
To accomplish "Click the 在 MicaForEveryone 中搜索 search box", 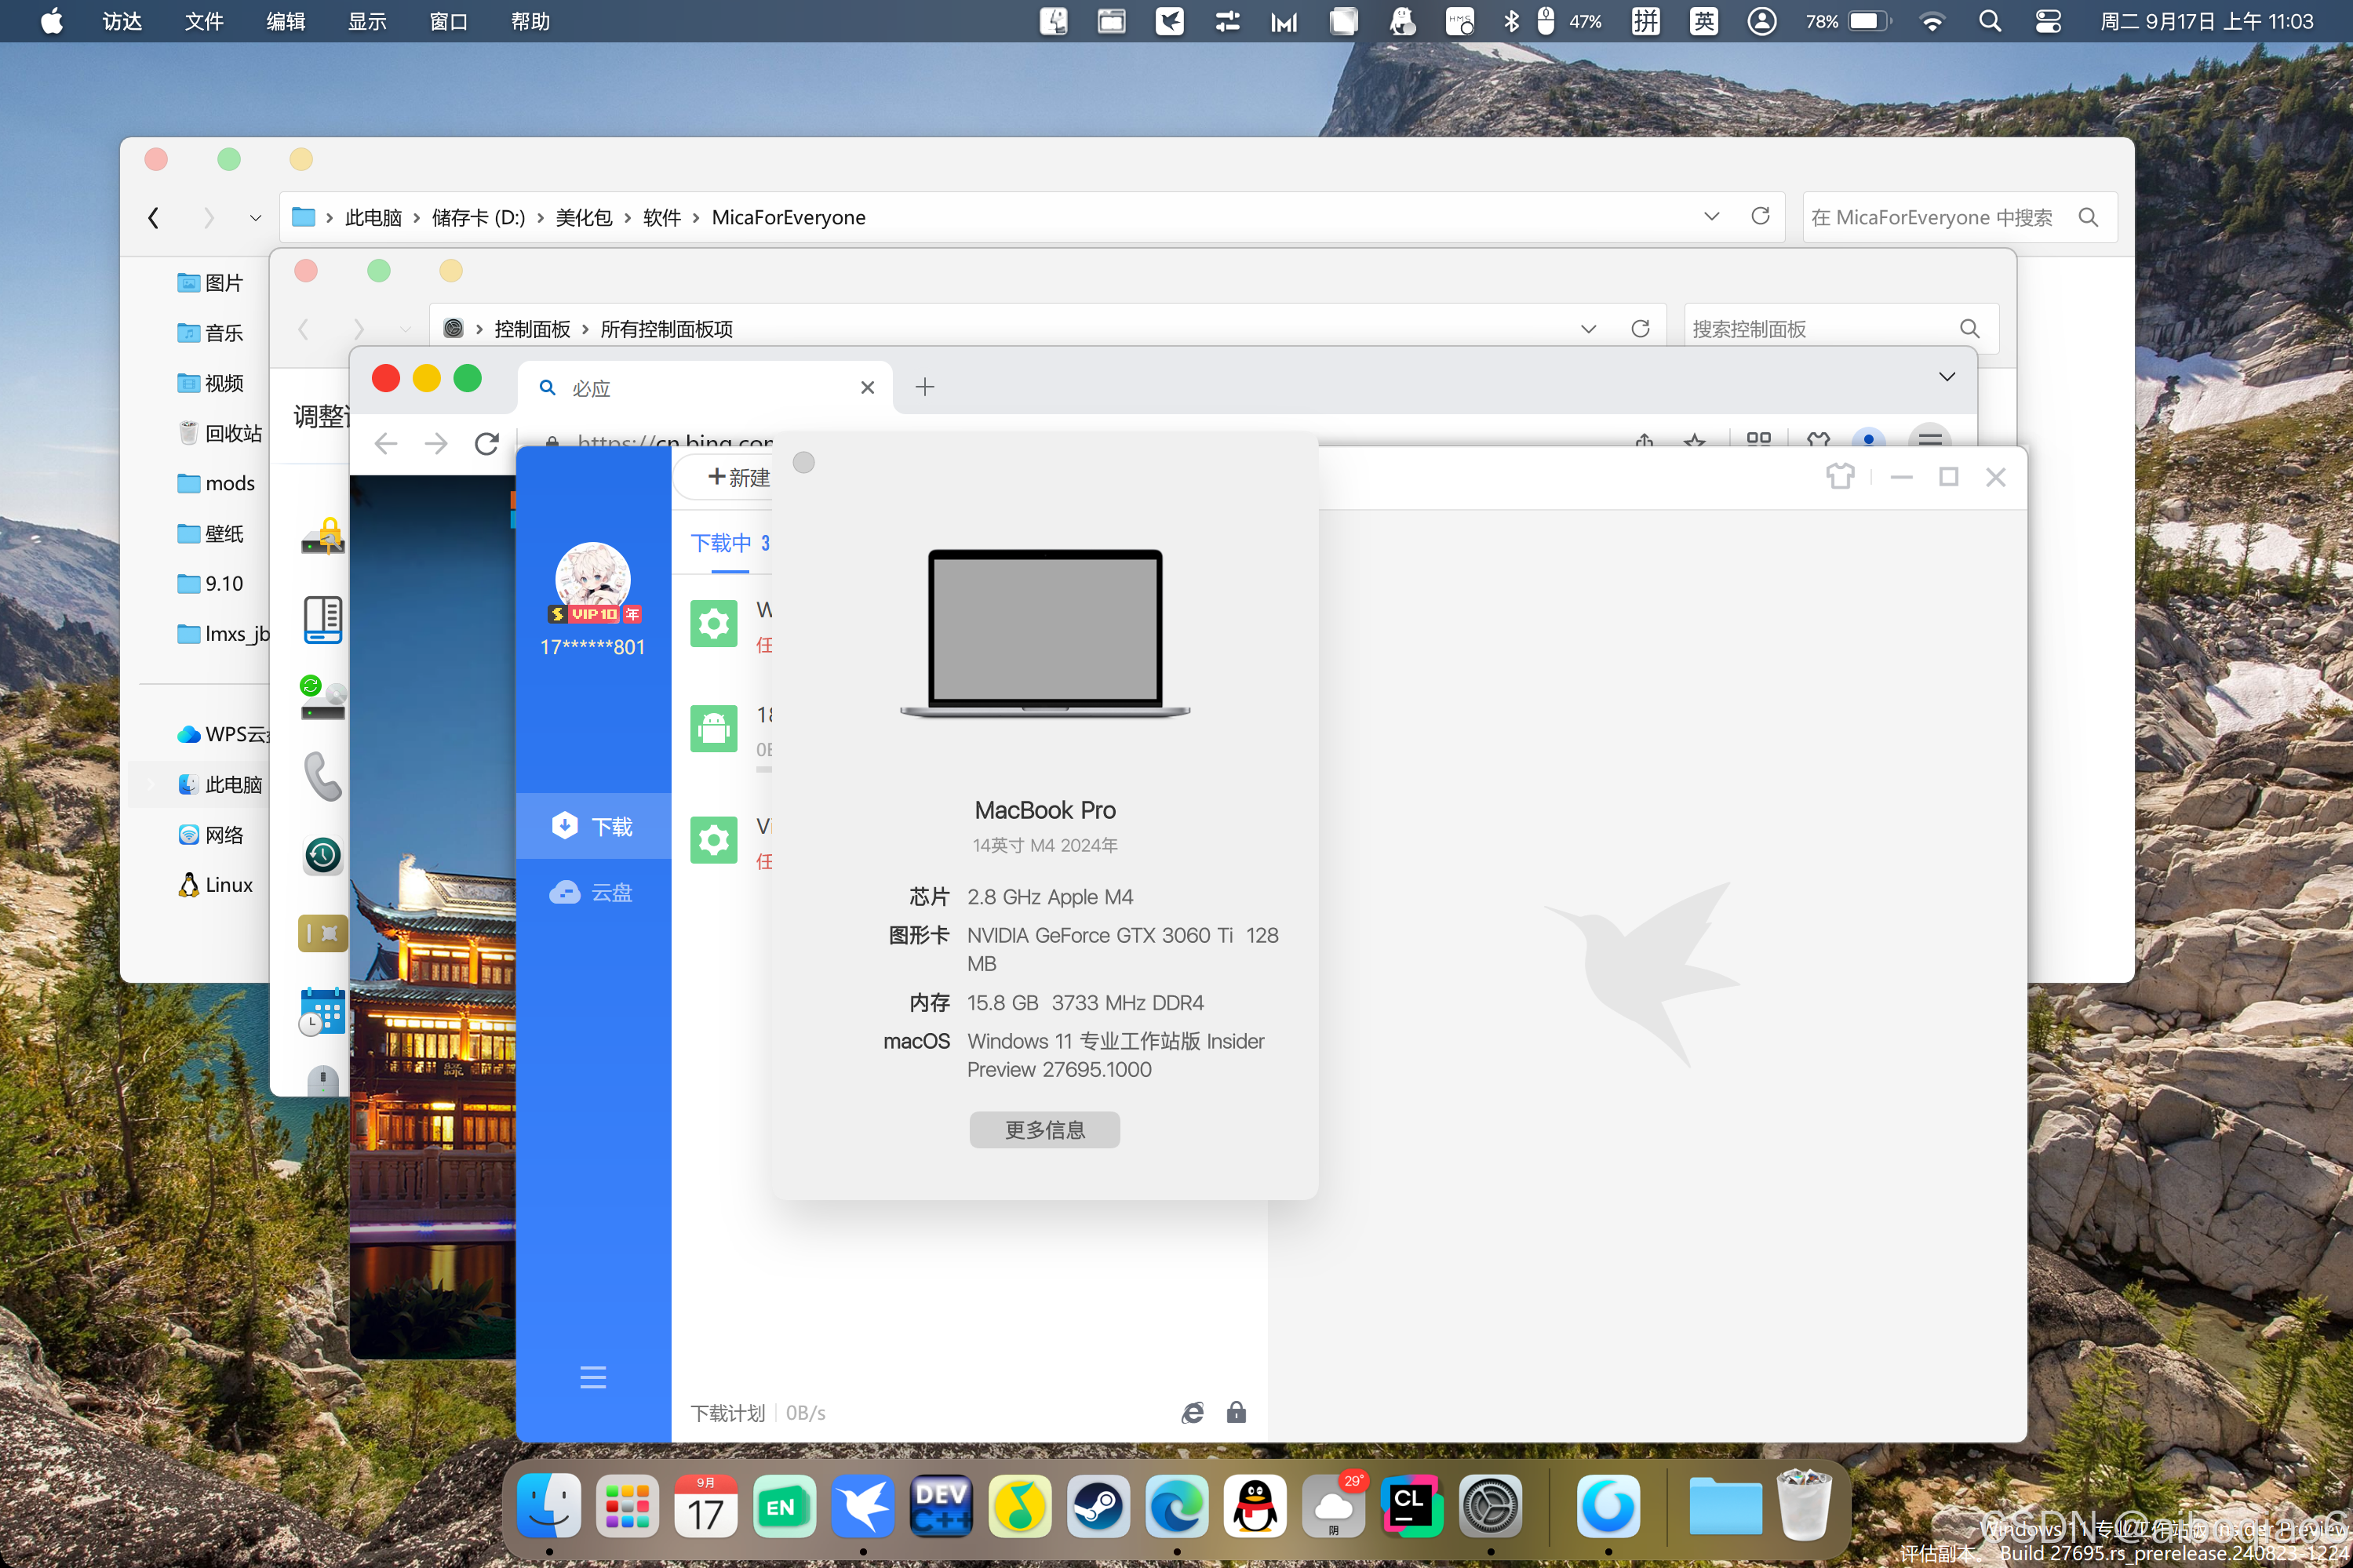I will pos(1958,217).
